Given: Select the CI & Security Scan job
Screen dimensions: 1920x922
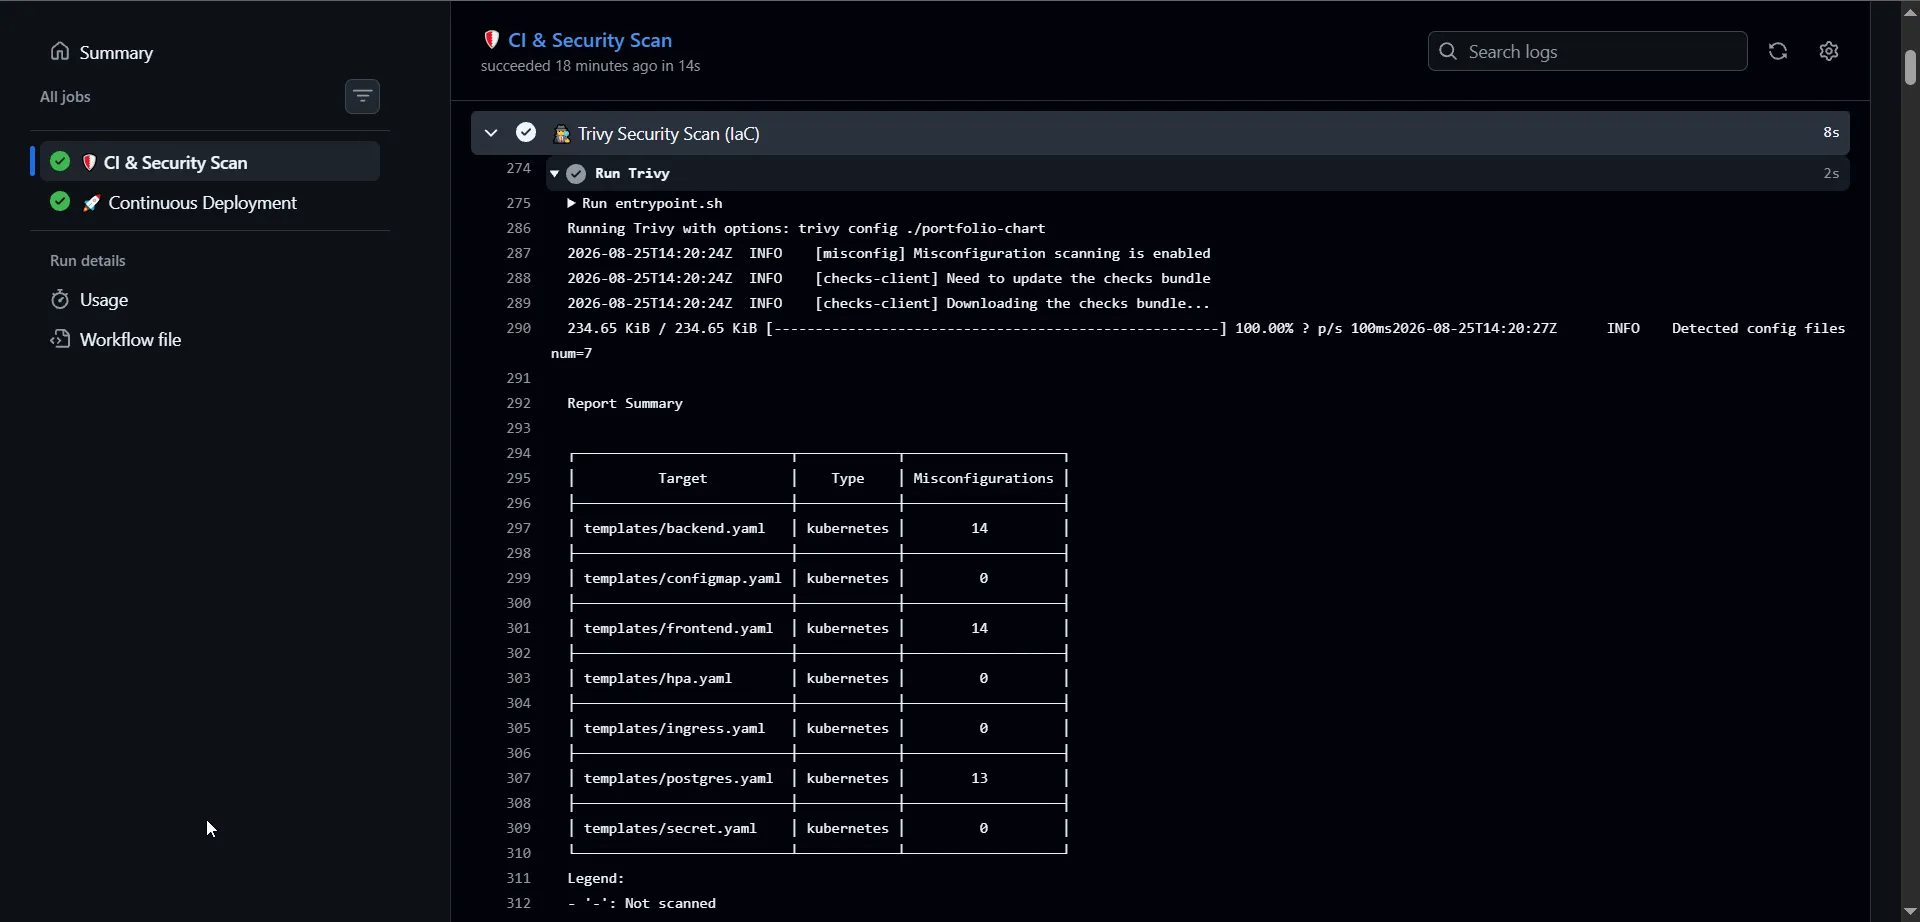Looking at the screenshot, I should tap(210, 162).
